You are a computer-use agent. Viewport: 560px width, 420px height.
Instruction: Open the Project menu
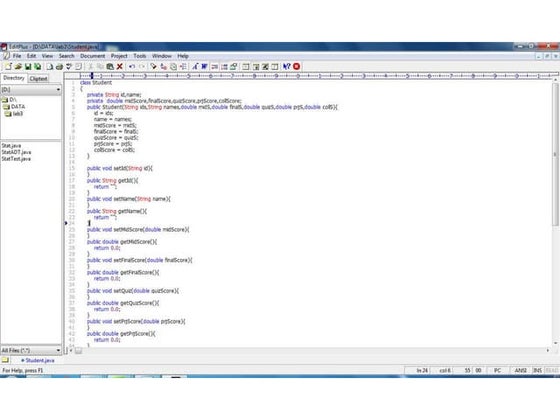click(119, 56)
